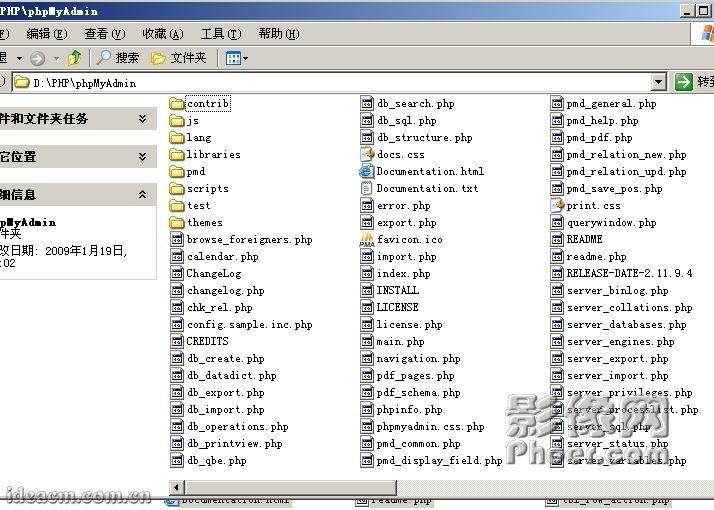This screenshot has width=714, height=510.
Task: Open the Help (帮助) menu
Action: coord(279,34)
